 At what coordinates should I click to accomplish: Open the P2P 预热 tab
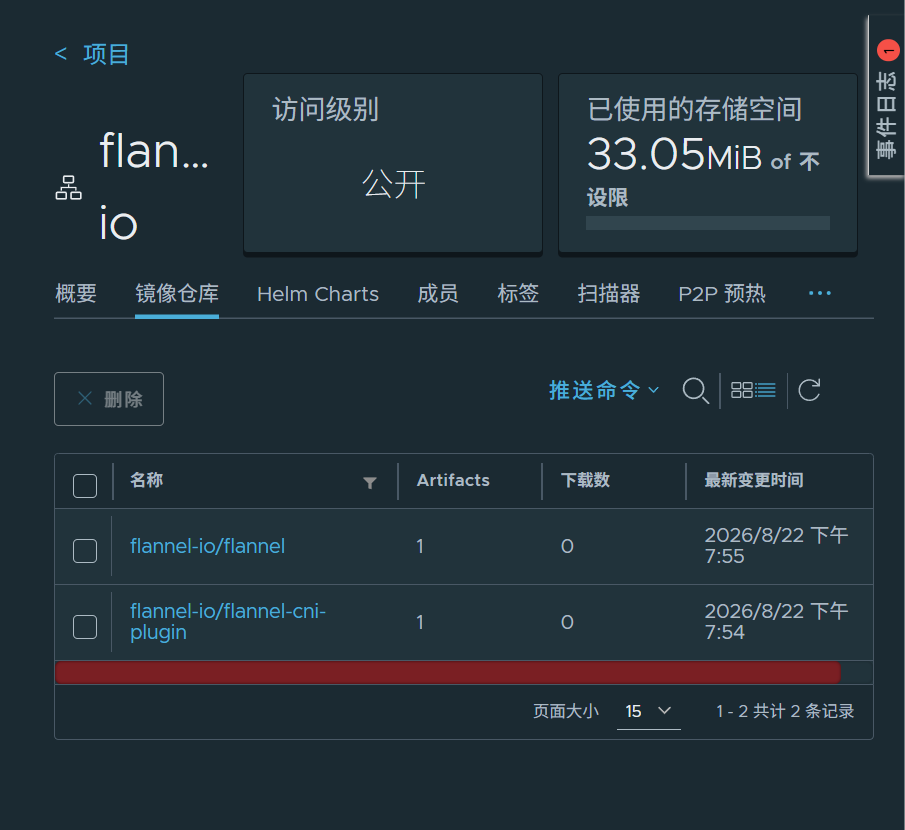[x=721, y=294]
